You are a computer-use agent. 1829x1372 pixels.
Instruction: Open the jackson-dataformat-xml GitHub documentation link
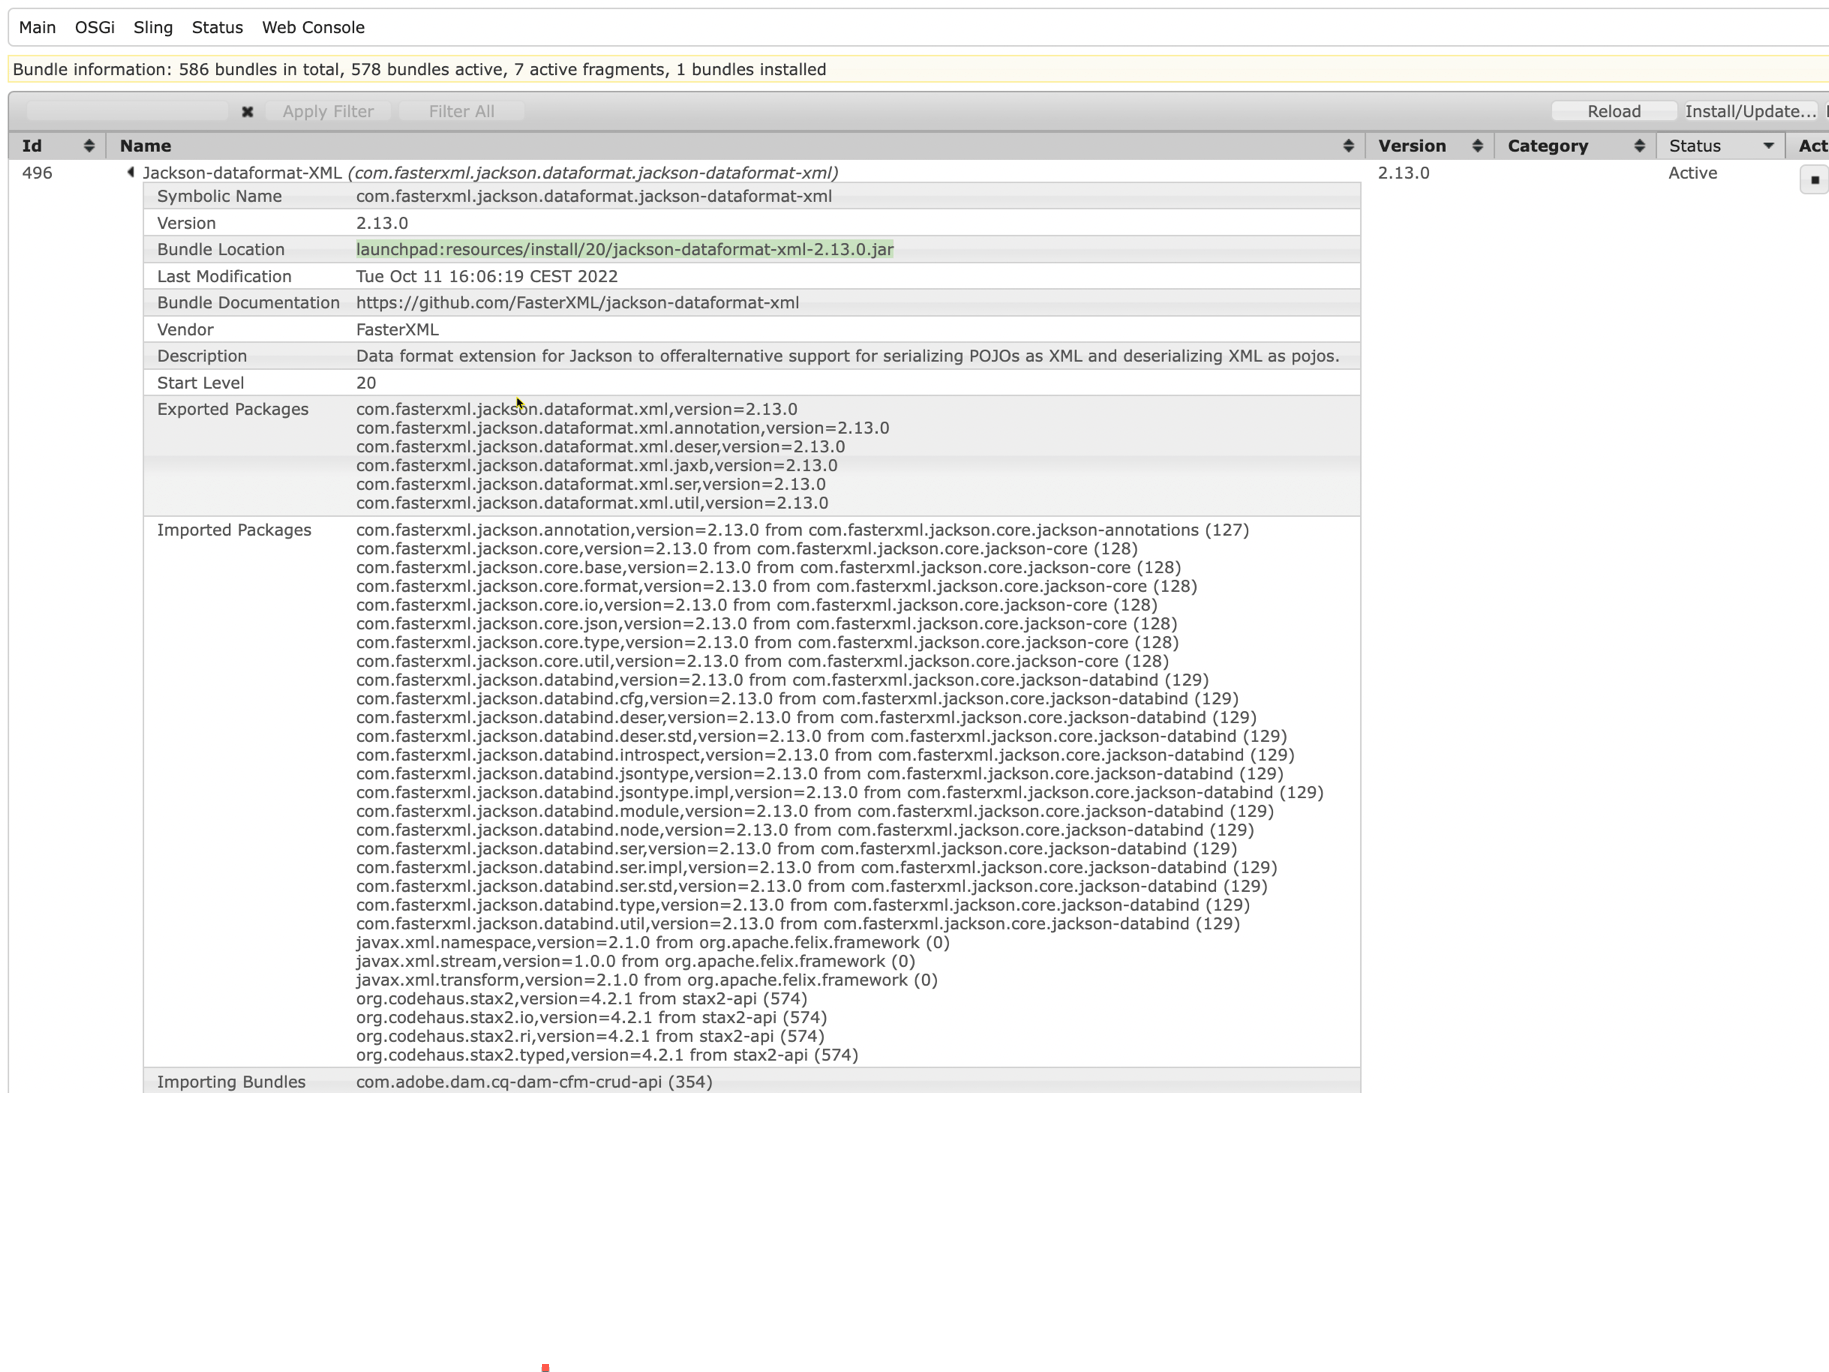pyautogui.click(x=578, y=302)
